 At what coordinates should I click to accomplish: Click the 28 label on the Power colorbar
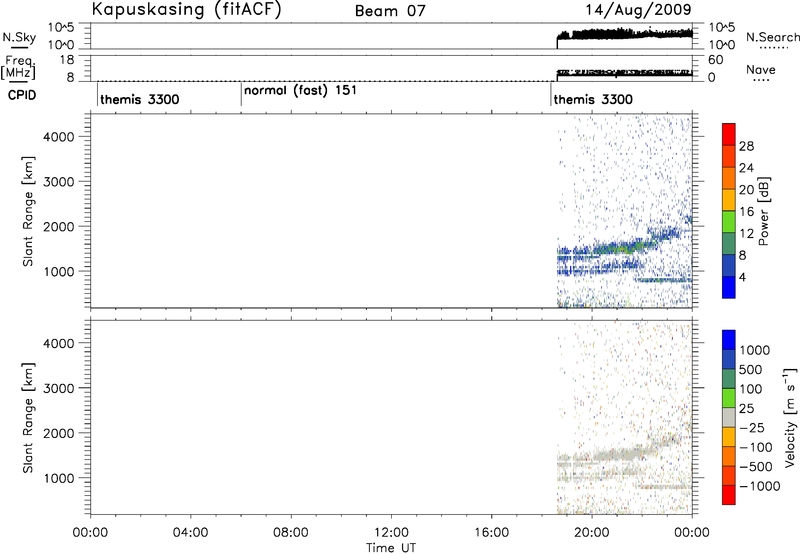746,146
